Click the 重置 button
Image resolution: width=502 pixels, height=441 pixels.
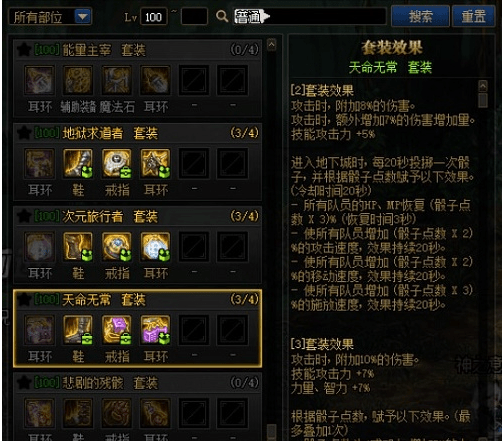tap(473, 16)
